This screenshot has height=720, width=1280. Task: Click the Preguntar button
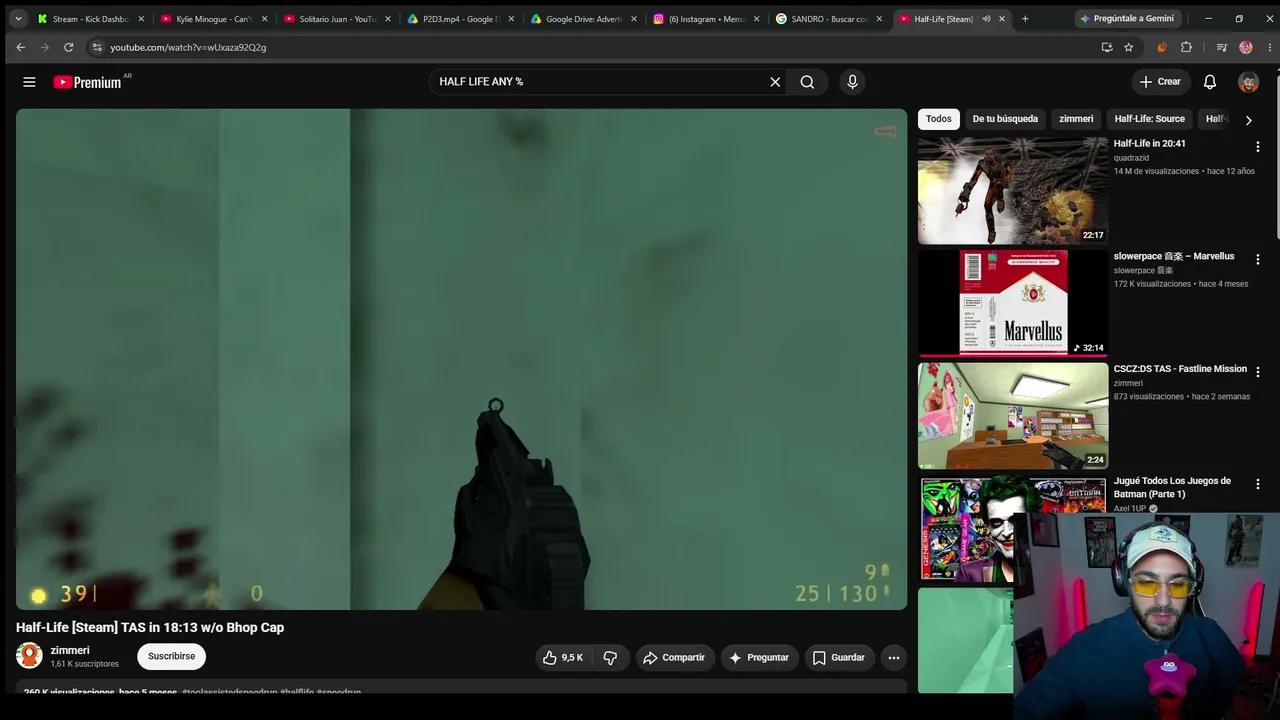pyautogui.click(x=759, y=657)
